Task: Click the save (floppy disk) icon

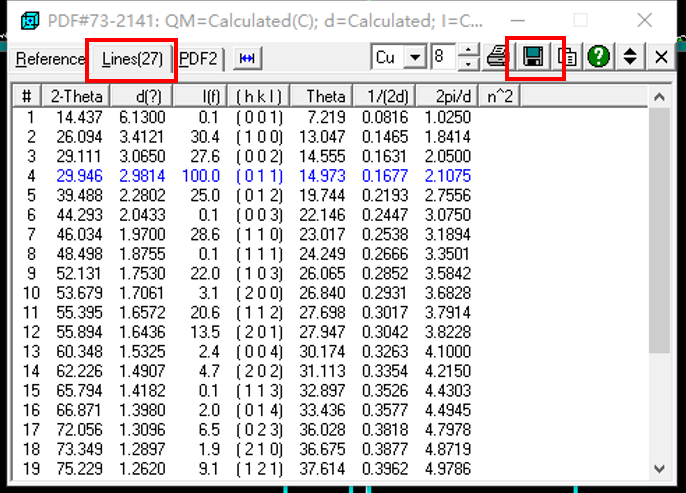Action: coord(533,57)
